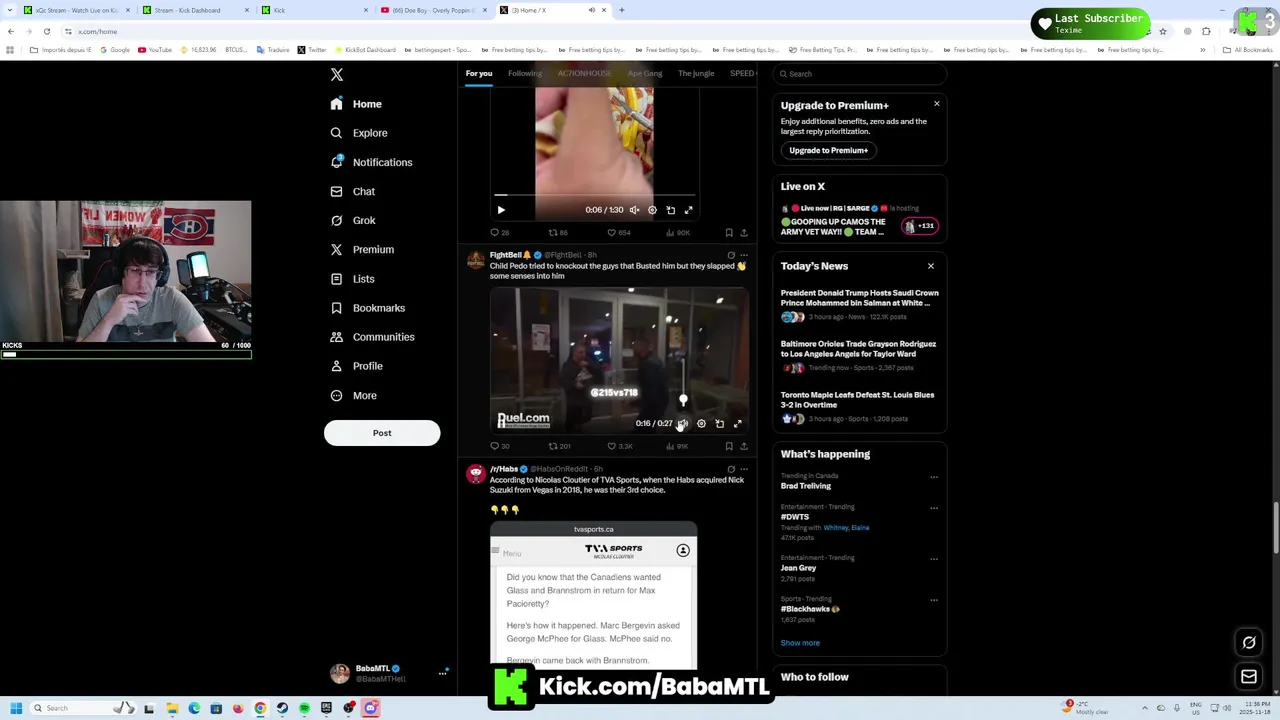
Task: Bookmark the FightBell post
Action: pyautogui.click(x=729, y=446)
